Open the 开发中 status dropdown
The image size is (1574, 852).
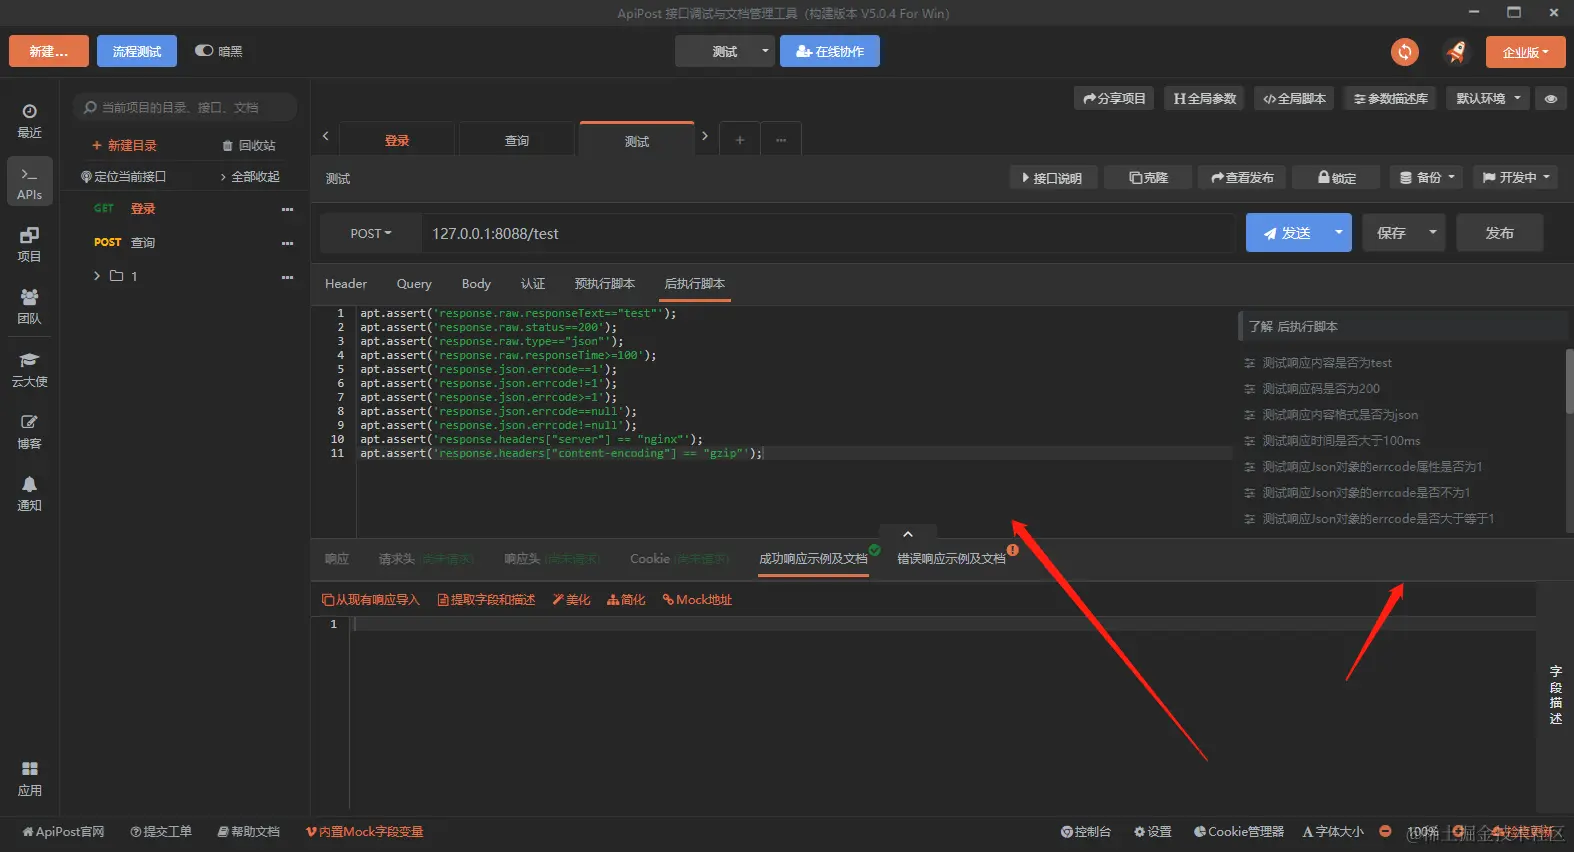pos(1516,178)
